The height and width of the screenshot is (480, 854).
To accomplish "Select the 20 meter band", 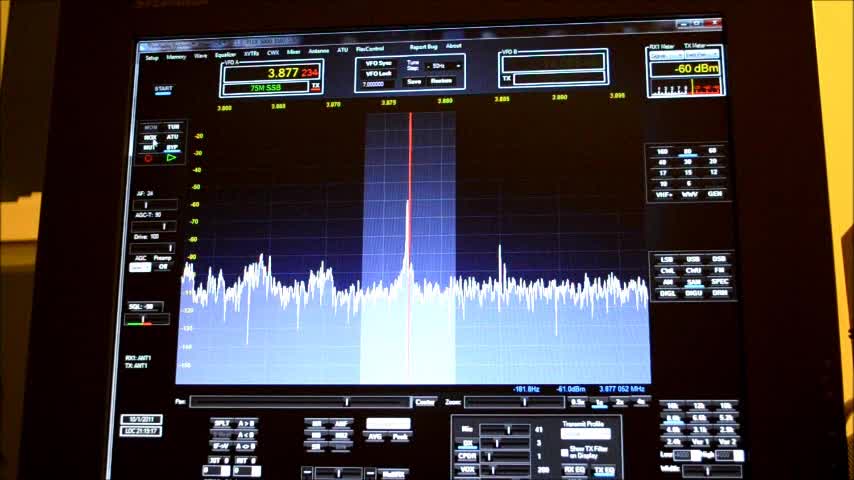I will tap(712, 161).
